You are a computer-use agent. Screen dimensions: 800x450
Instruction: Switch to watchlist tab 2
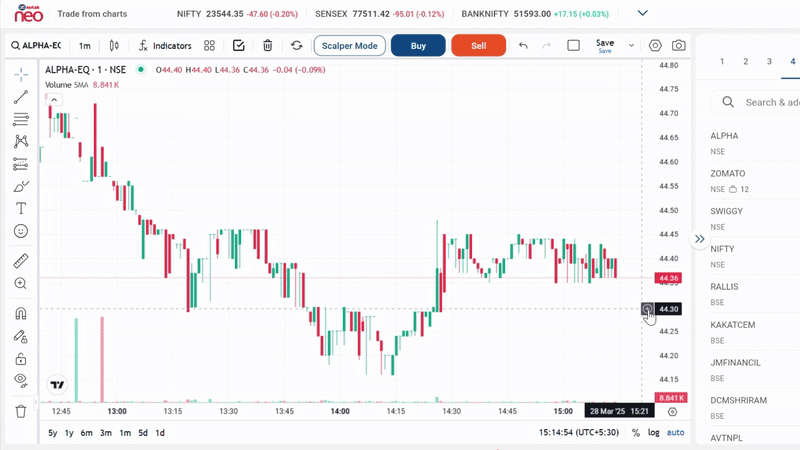click(x=745, y=62)
